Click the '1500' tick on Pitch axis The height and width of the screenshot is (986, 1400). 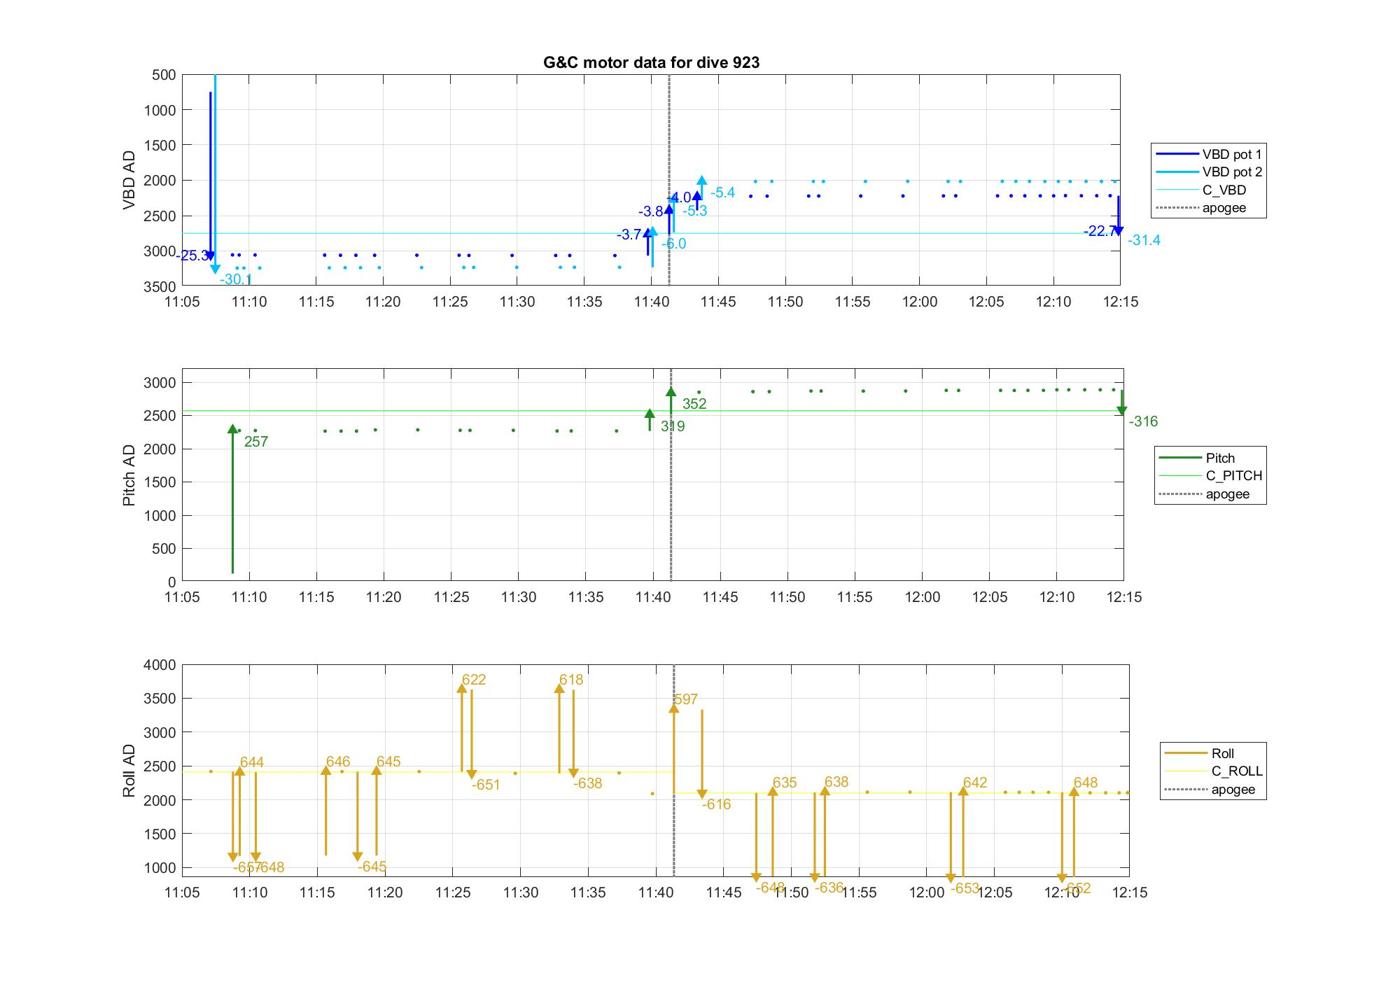pos(160,482)
